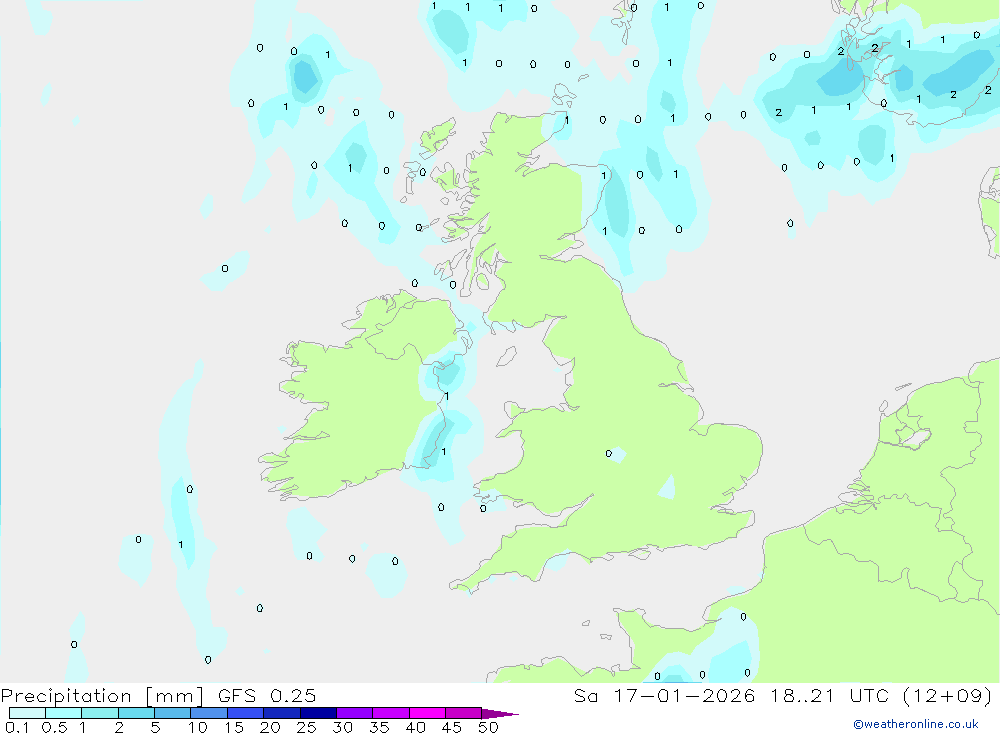Select the 2–5 mm legend color box
This screenshot has height=733, width=1000.
click(136, 713)
